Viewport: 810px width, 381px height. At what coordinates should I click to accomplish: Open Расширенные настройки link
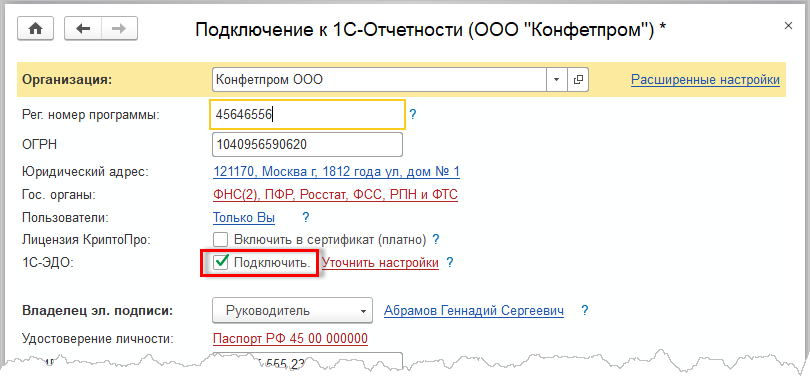pyautogui.click(x=705, y=80)
